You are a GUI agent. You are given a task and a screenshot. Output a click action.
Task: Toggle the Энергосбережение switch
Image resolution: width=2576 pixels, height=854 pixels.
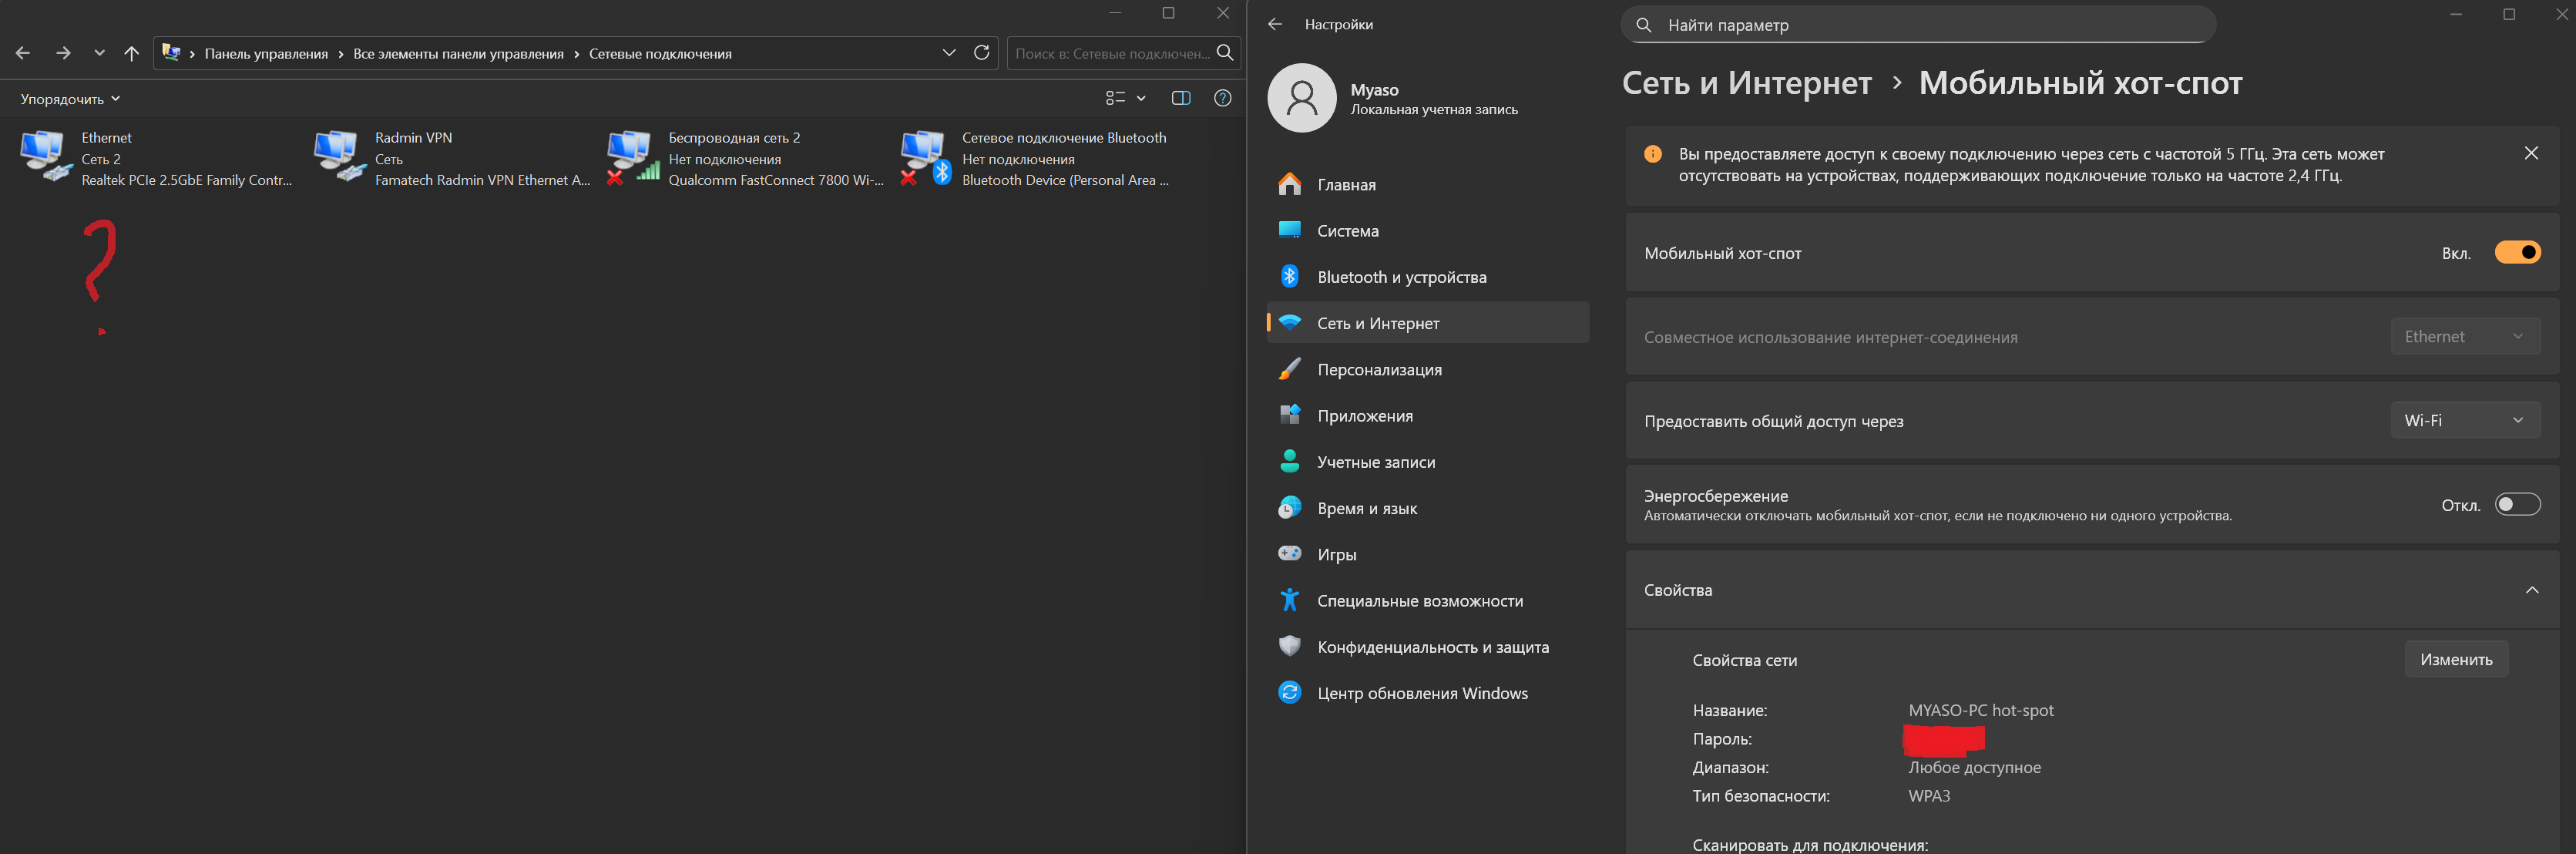[x=2517, y=504]
